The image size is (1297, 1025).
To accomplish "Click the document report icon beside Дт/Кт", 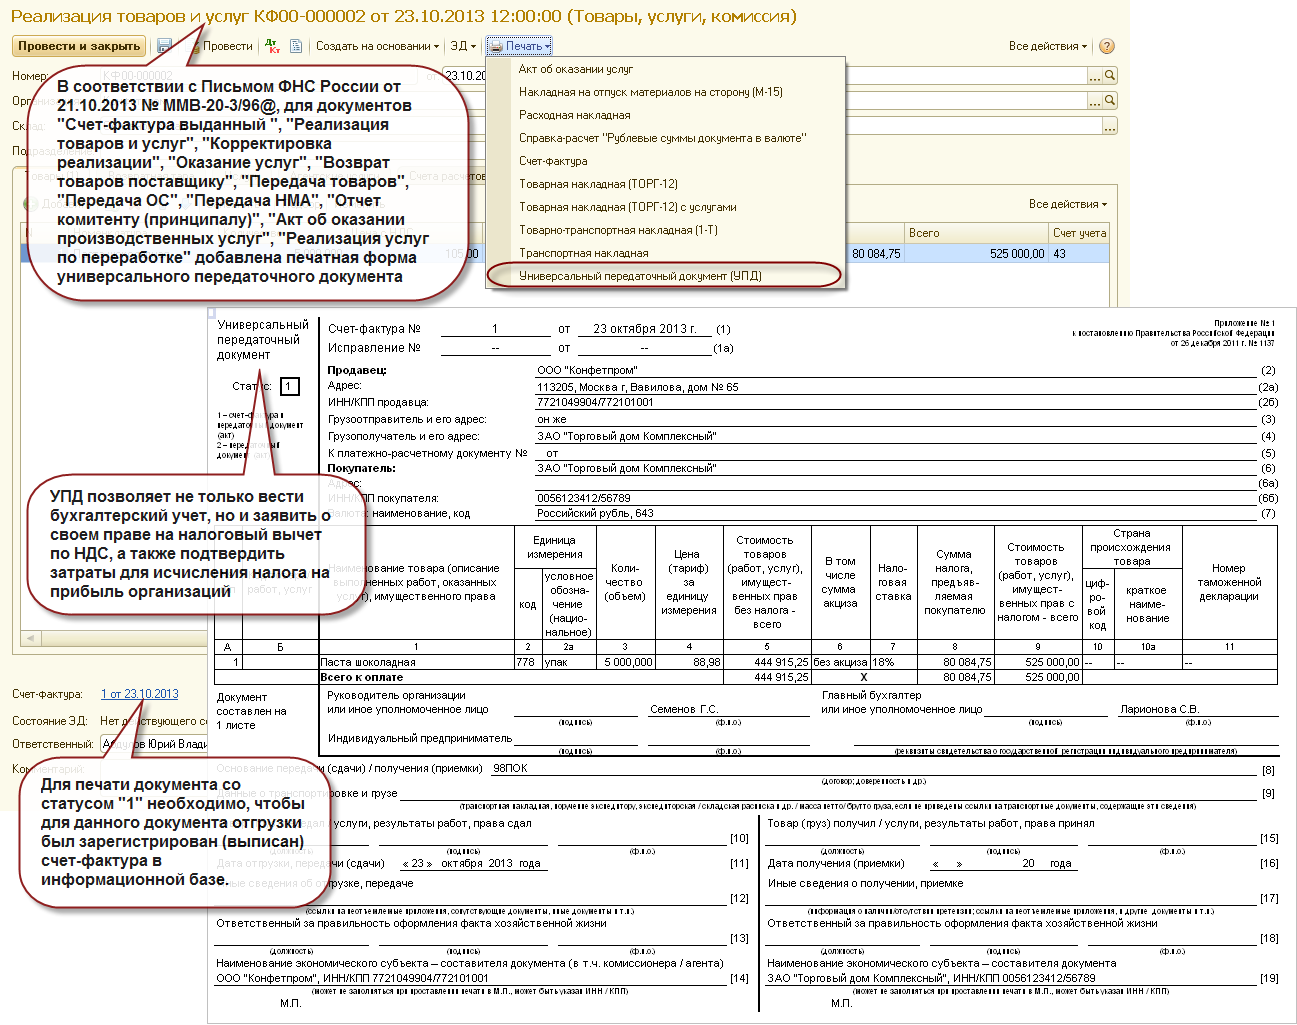I will pos(296,46).
